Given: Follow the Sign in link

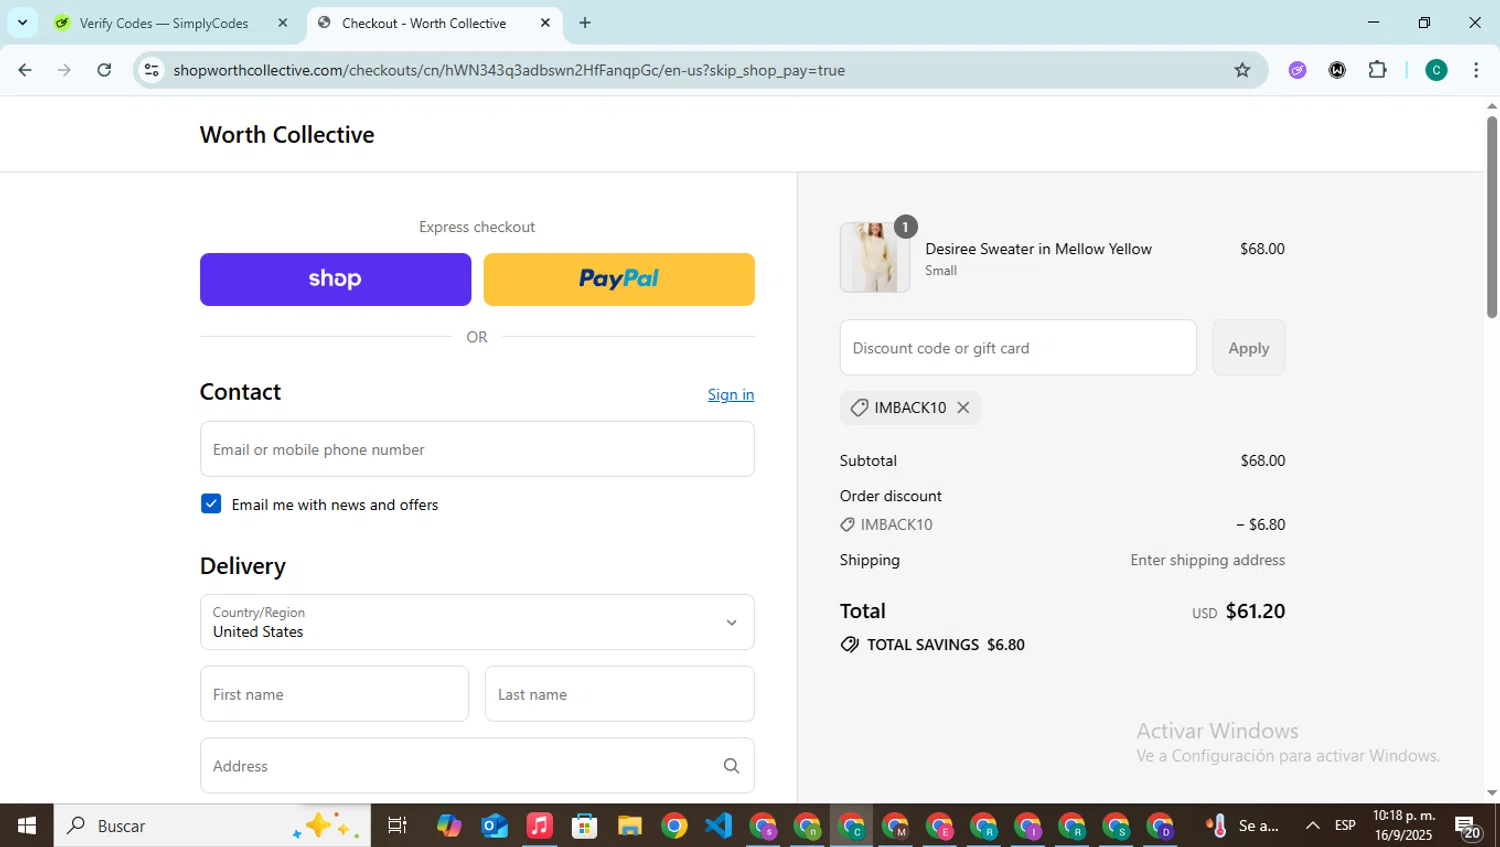Looking at the screenshot, I should [731, 394].
